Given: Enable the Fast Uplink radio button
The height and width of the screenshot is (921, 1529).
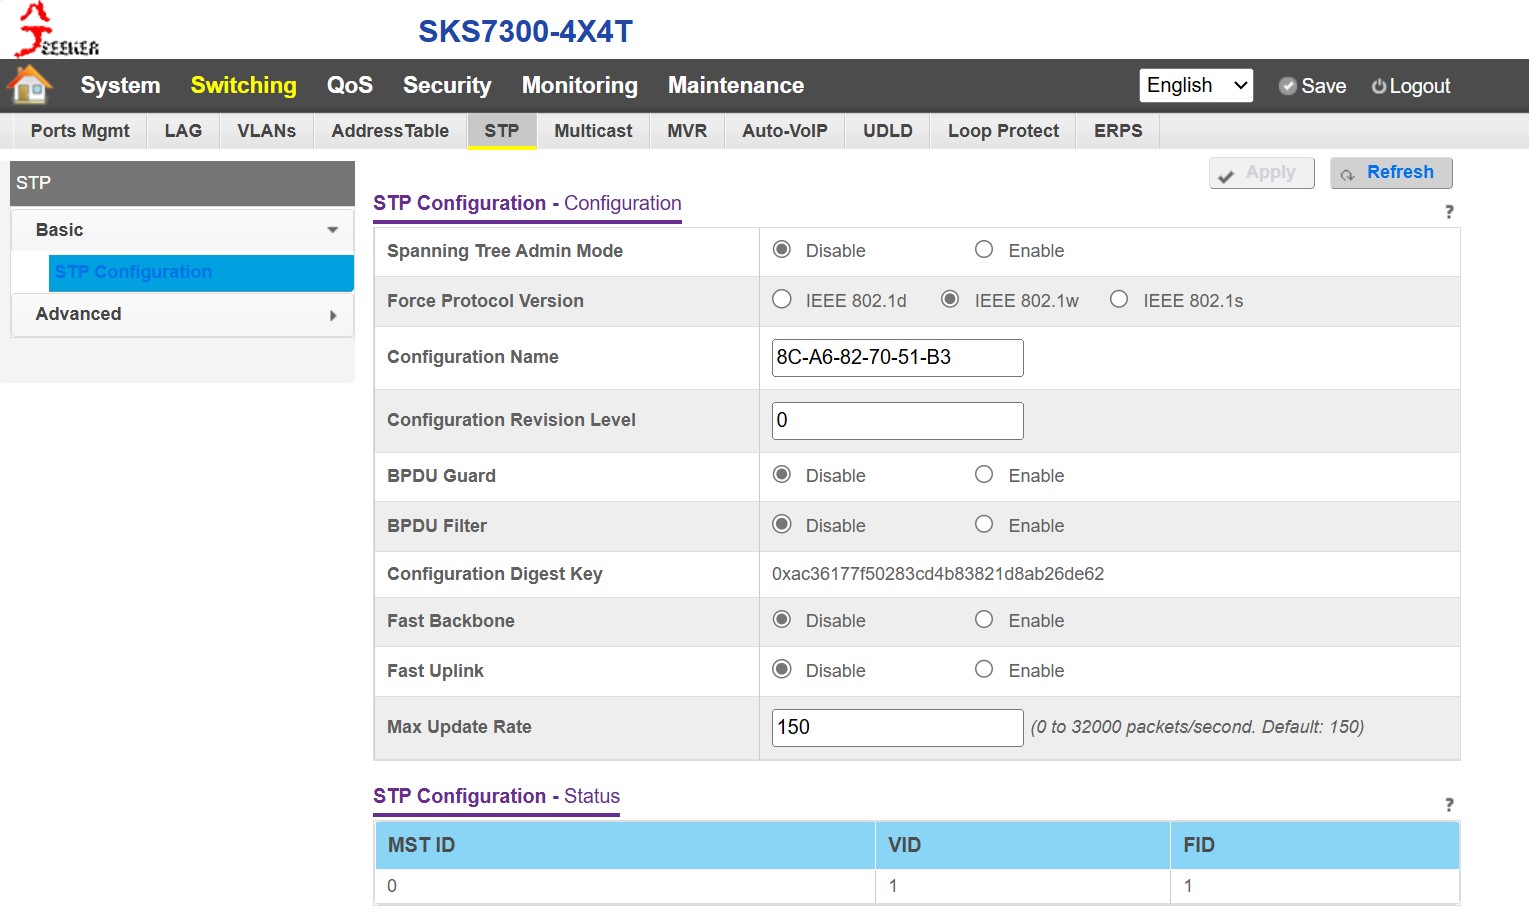Looking at the screenshot, I should click(x=984, y=670).
